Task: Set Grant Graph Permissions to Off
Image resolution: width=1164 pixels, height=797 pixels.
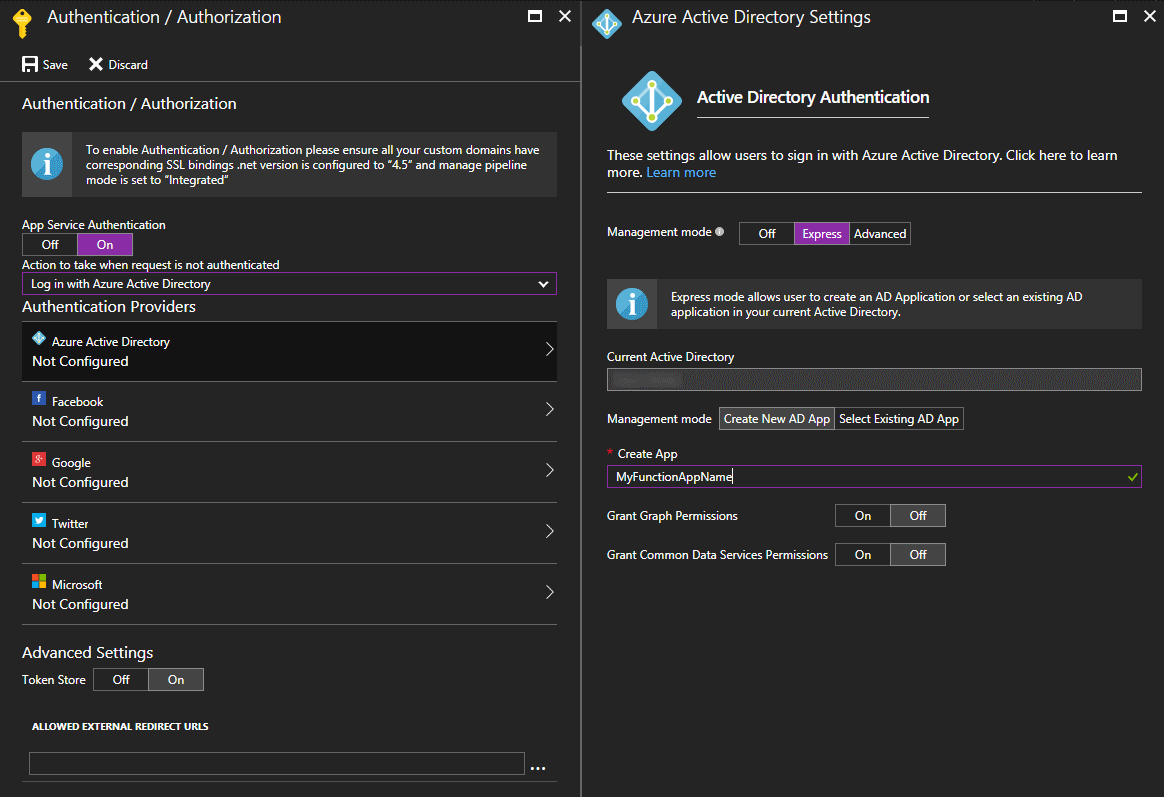Action: pyautogui.click(x=918, y=516)
